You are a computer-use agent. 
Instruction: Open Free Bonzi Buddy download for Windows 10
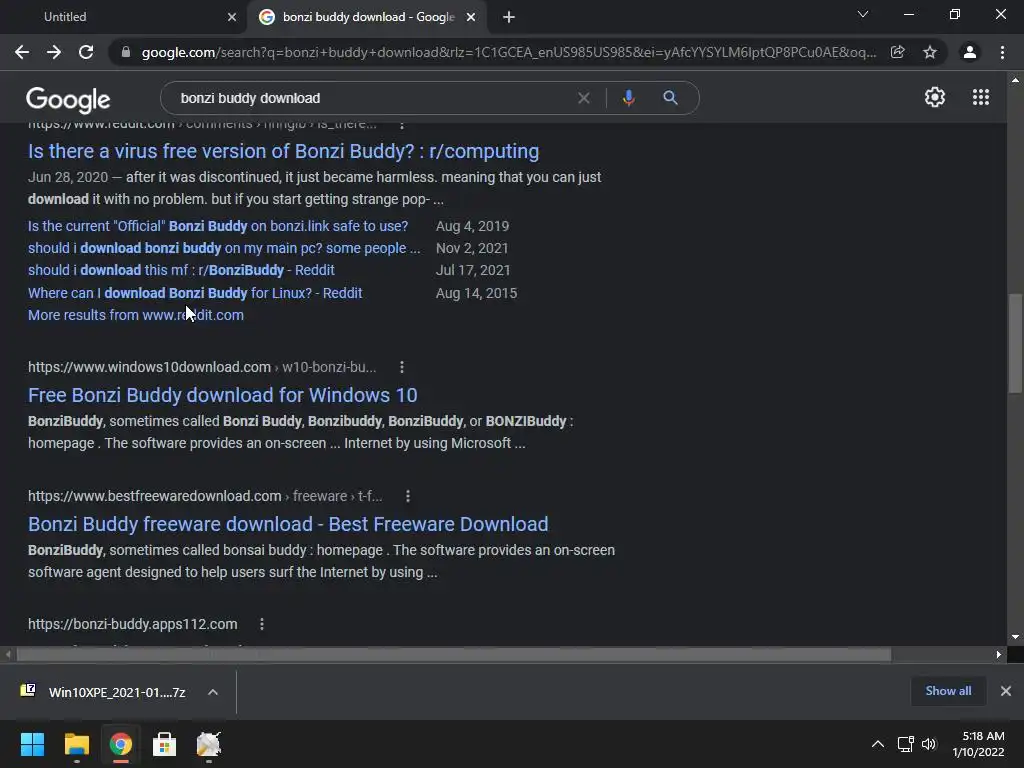coord(223,395)
